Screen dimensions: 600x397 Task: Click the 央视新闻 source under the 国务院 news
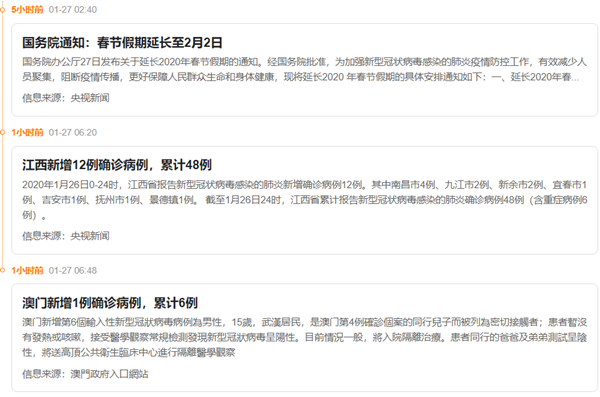[90, 98]
